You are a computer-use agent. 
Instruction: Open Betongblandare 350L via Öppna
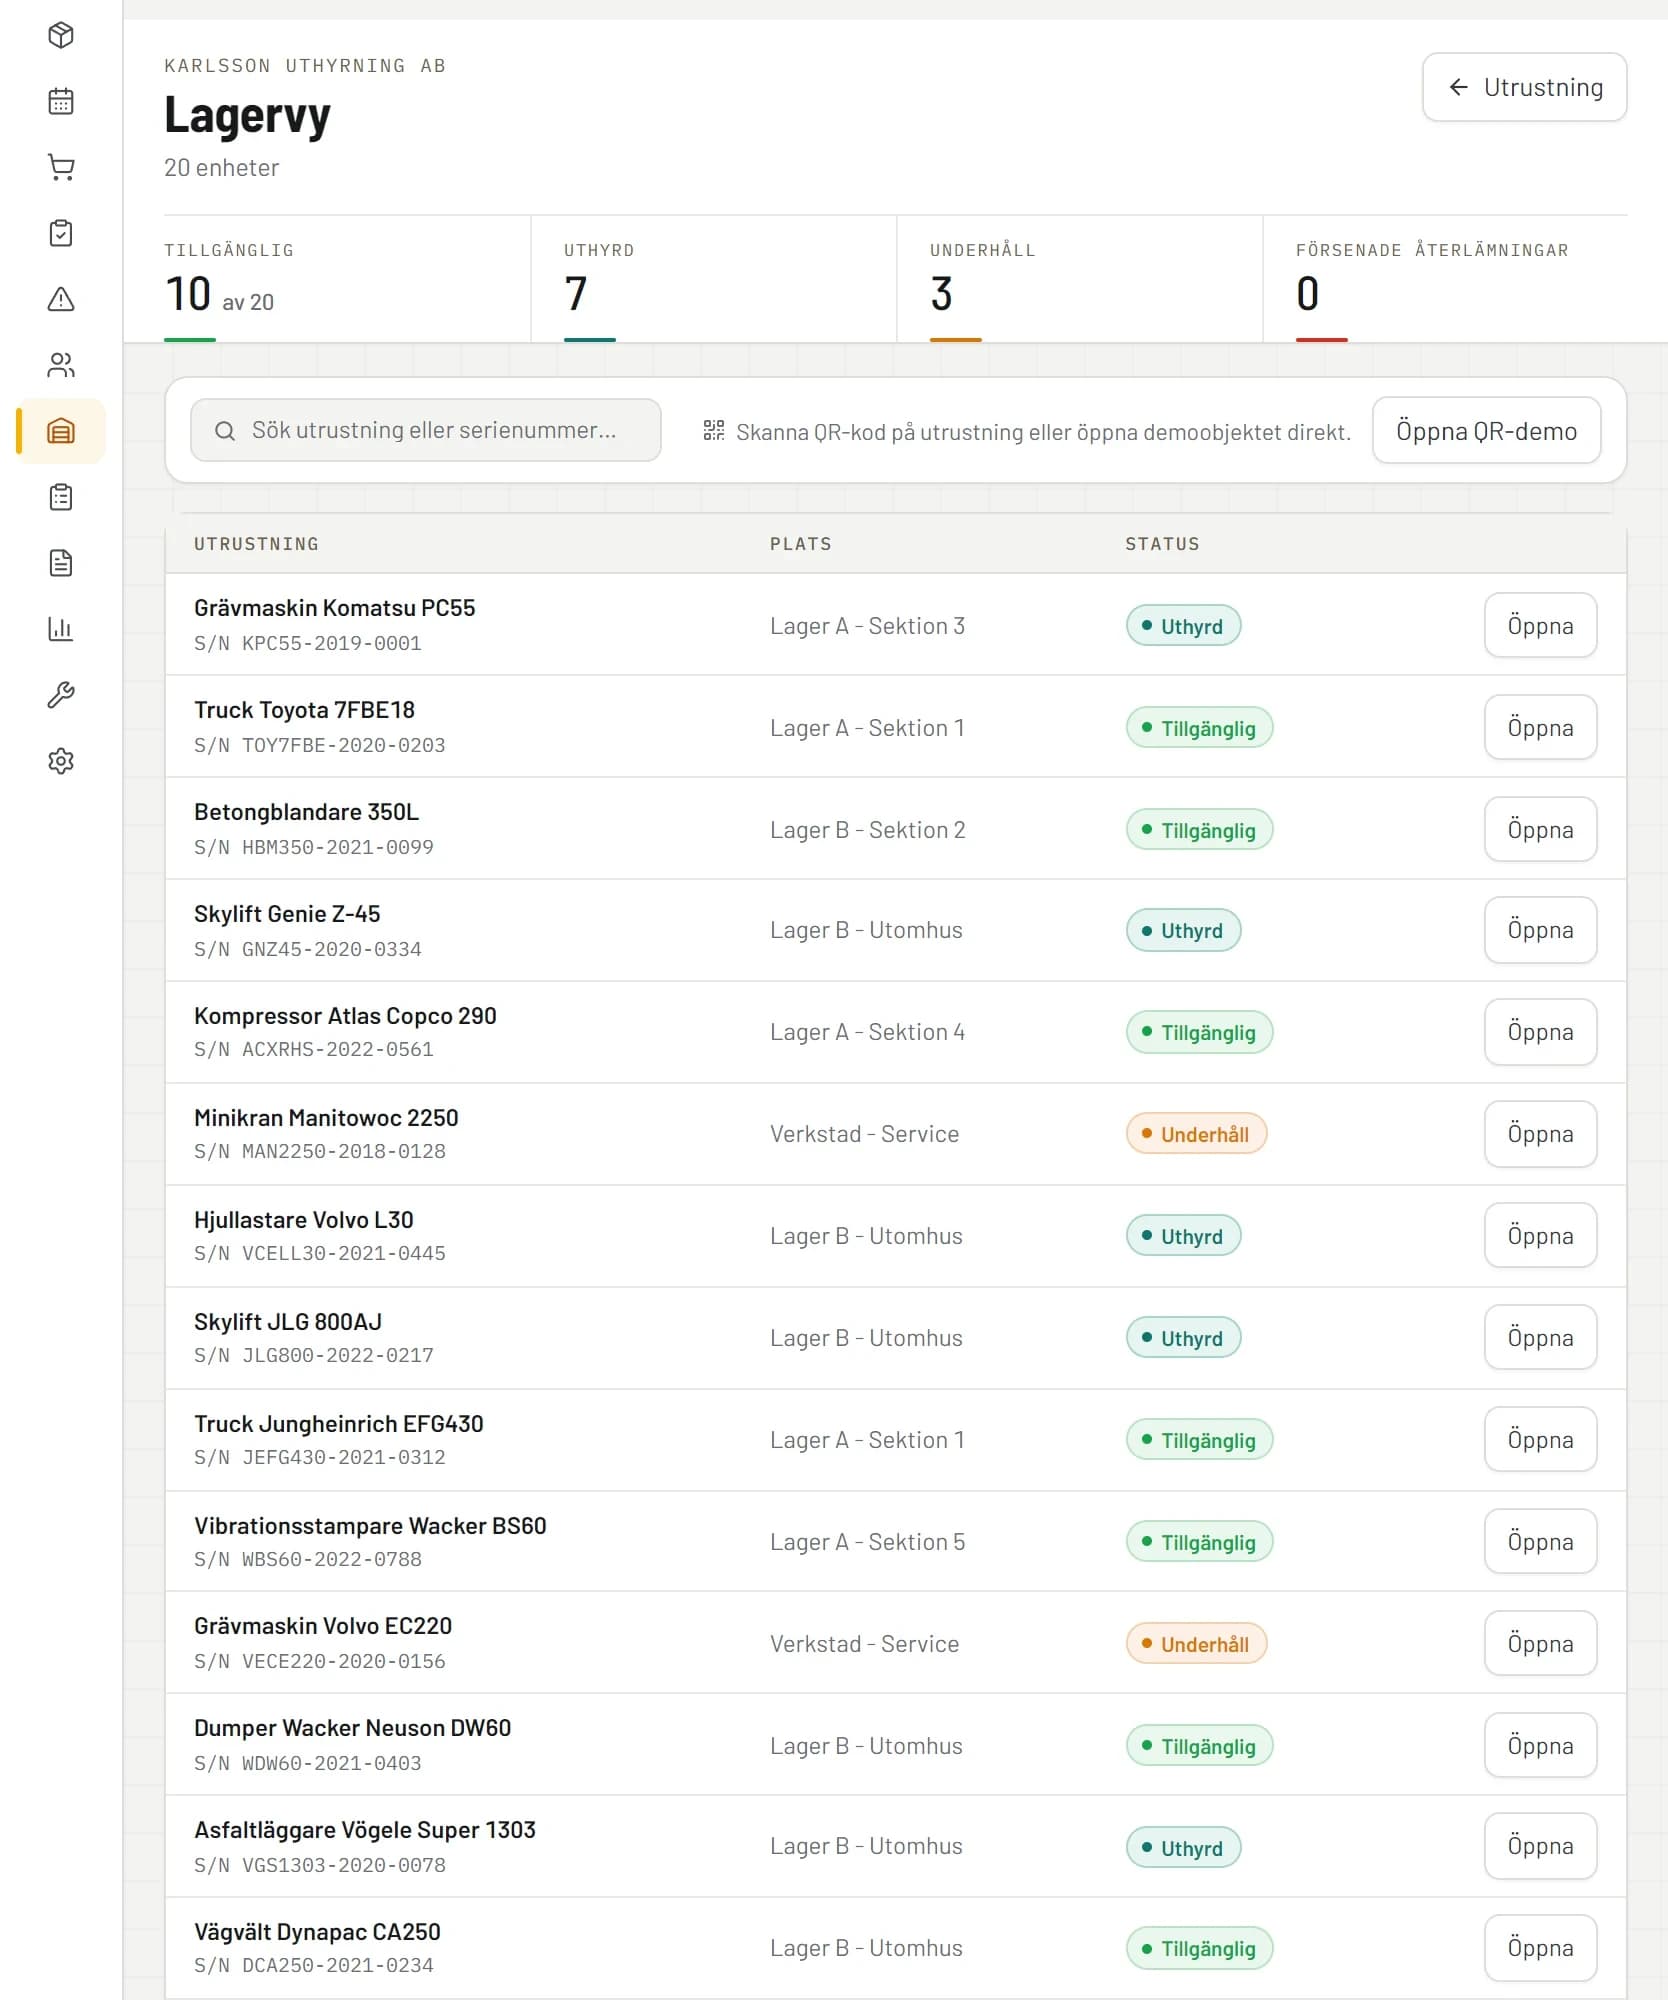click(x=1540, y=830)
